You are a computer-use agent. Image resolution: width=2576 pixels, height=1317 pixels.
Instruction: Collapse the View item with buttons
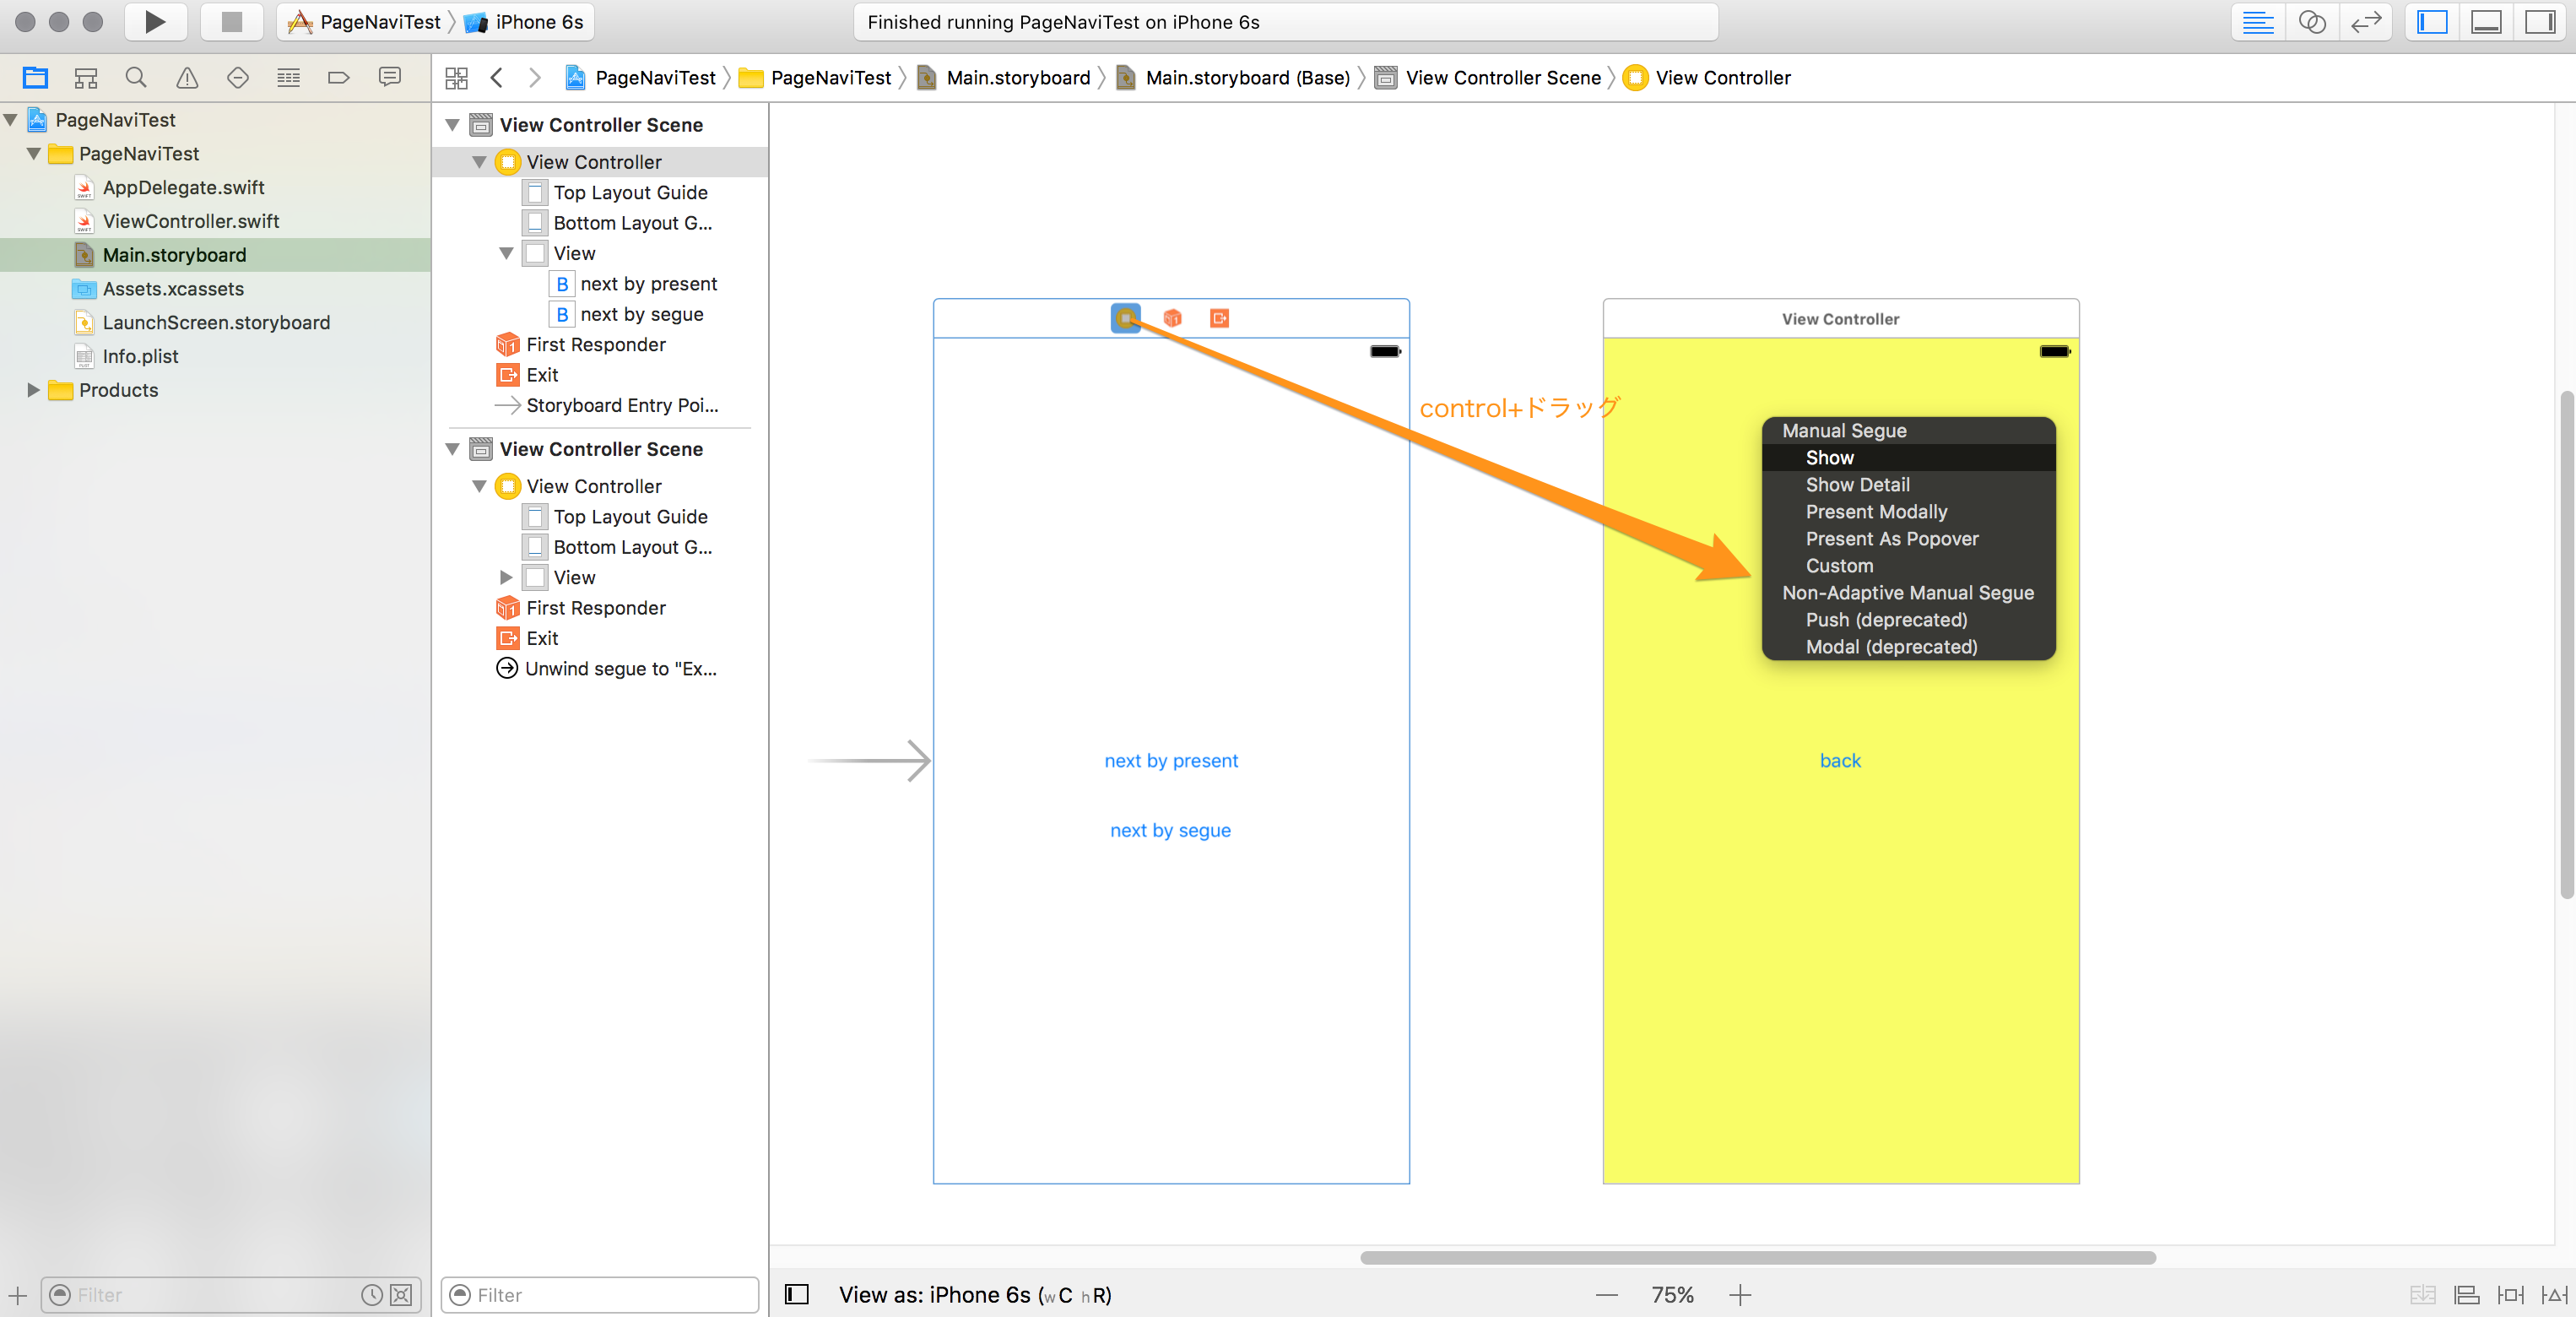tap(506, 254)
